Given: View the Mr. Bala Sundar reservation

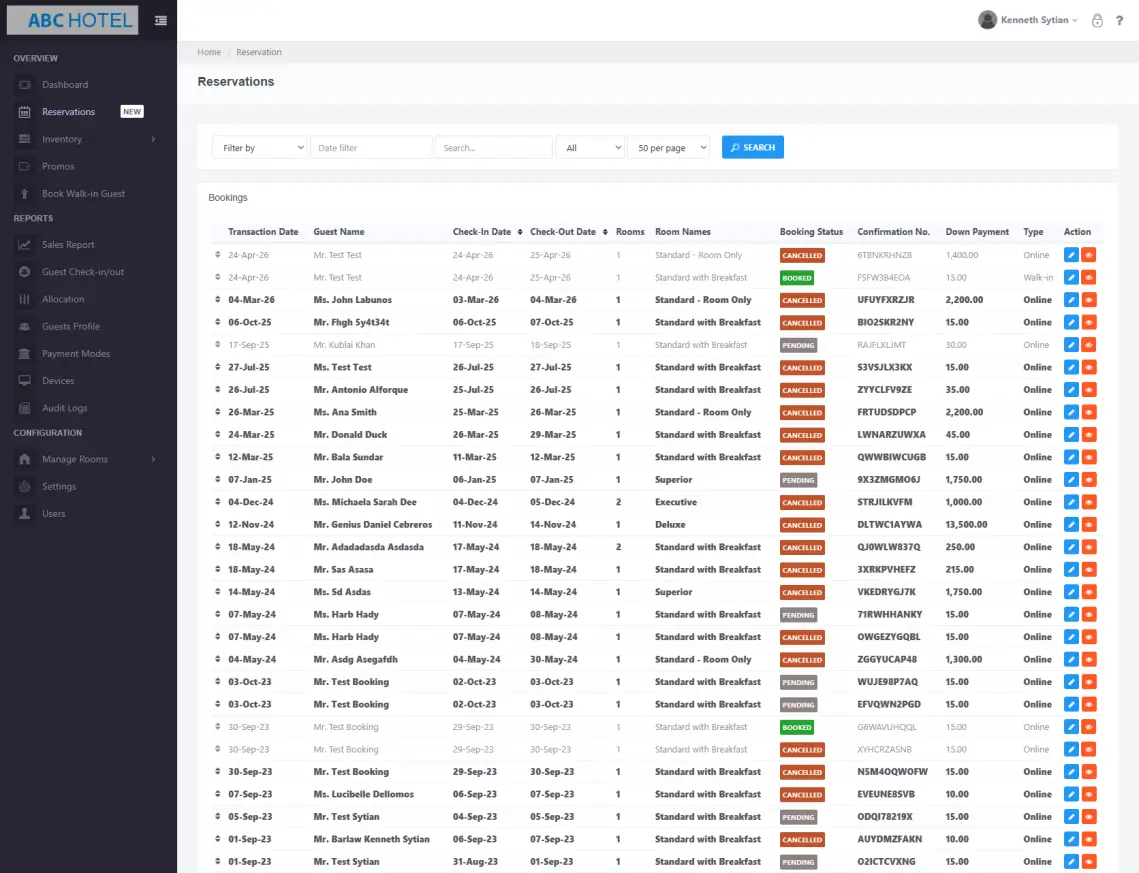Looking at the screenshot, I should tap(1089, 458).
